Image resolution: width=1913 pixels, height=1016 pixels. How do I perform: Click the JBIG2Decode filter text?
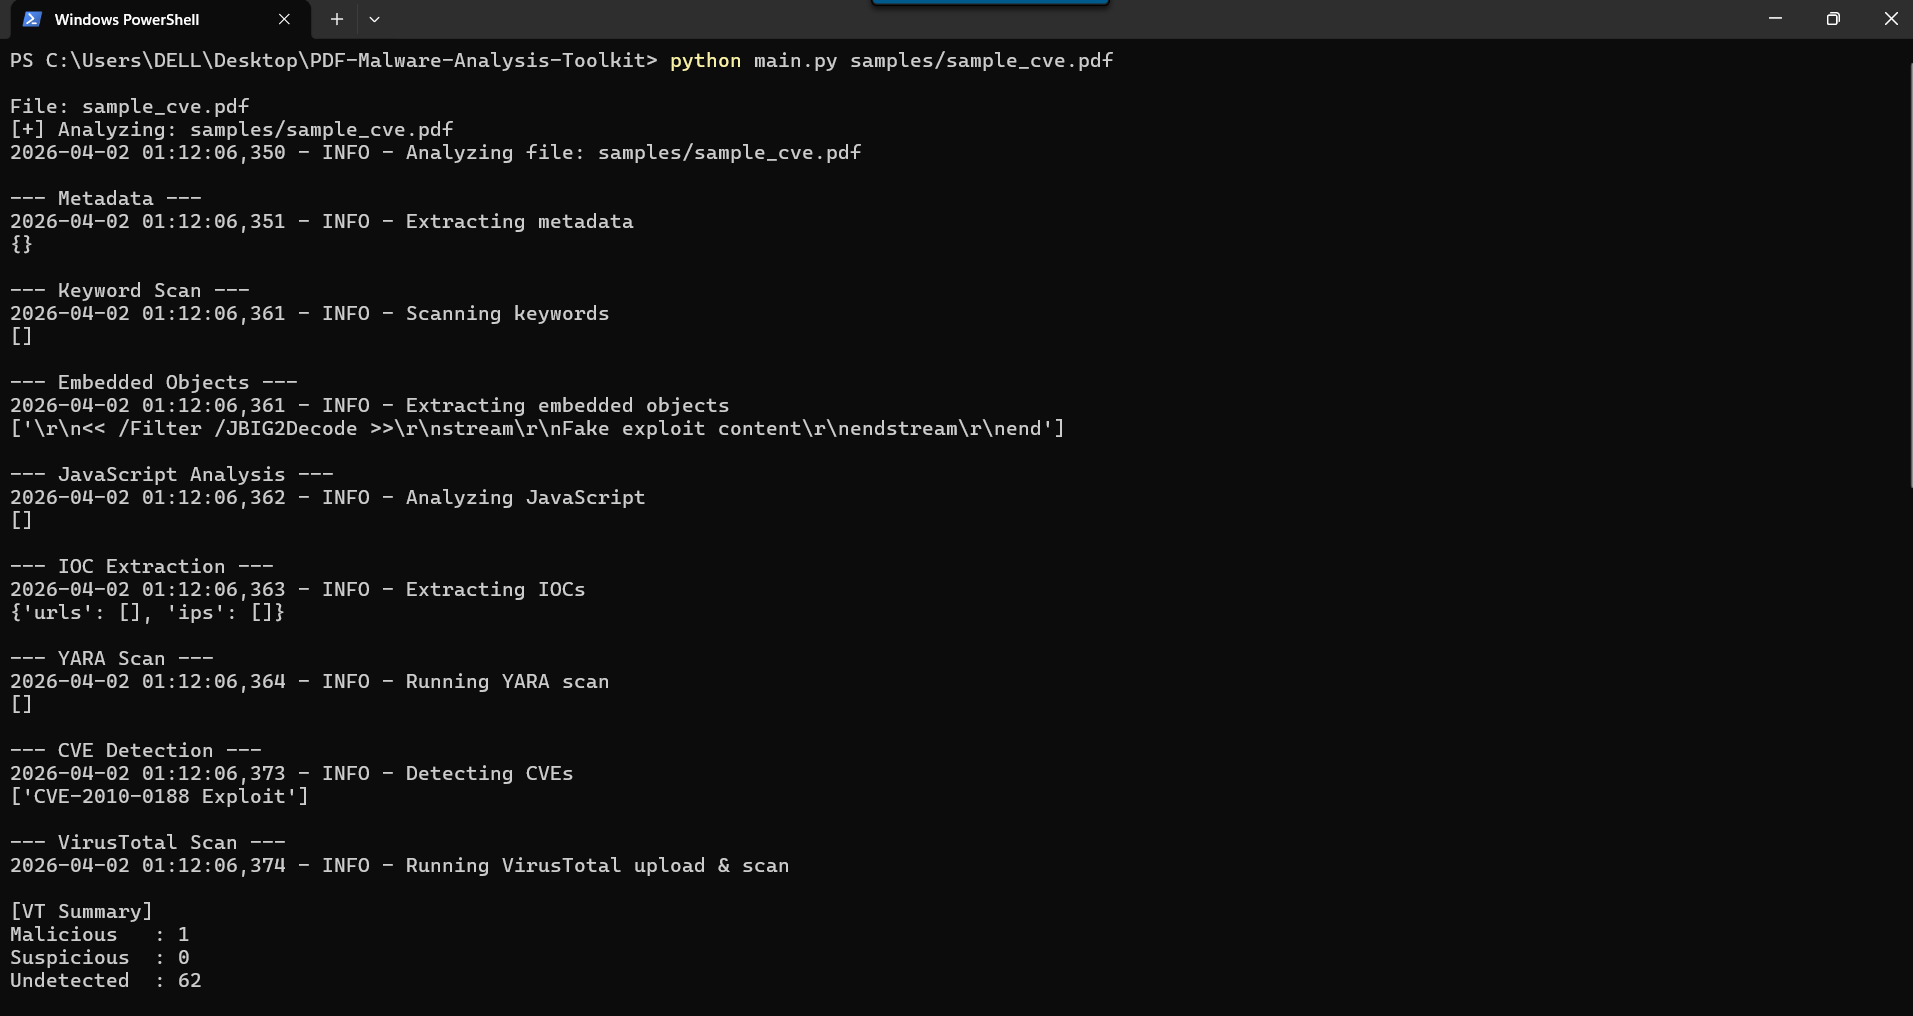pos(285,429)
